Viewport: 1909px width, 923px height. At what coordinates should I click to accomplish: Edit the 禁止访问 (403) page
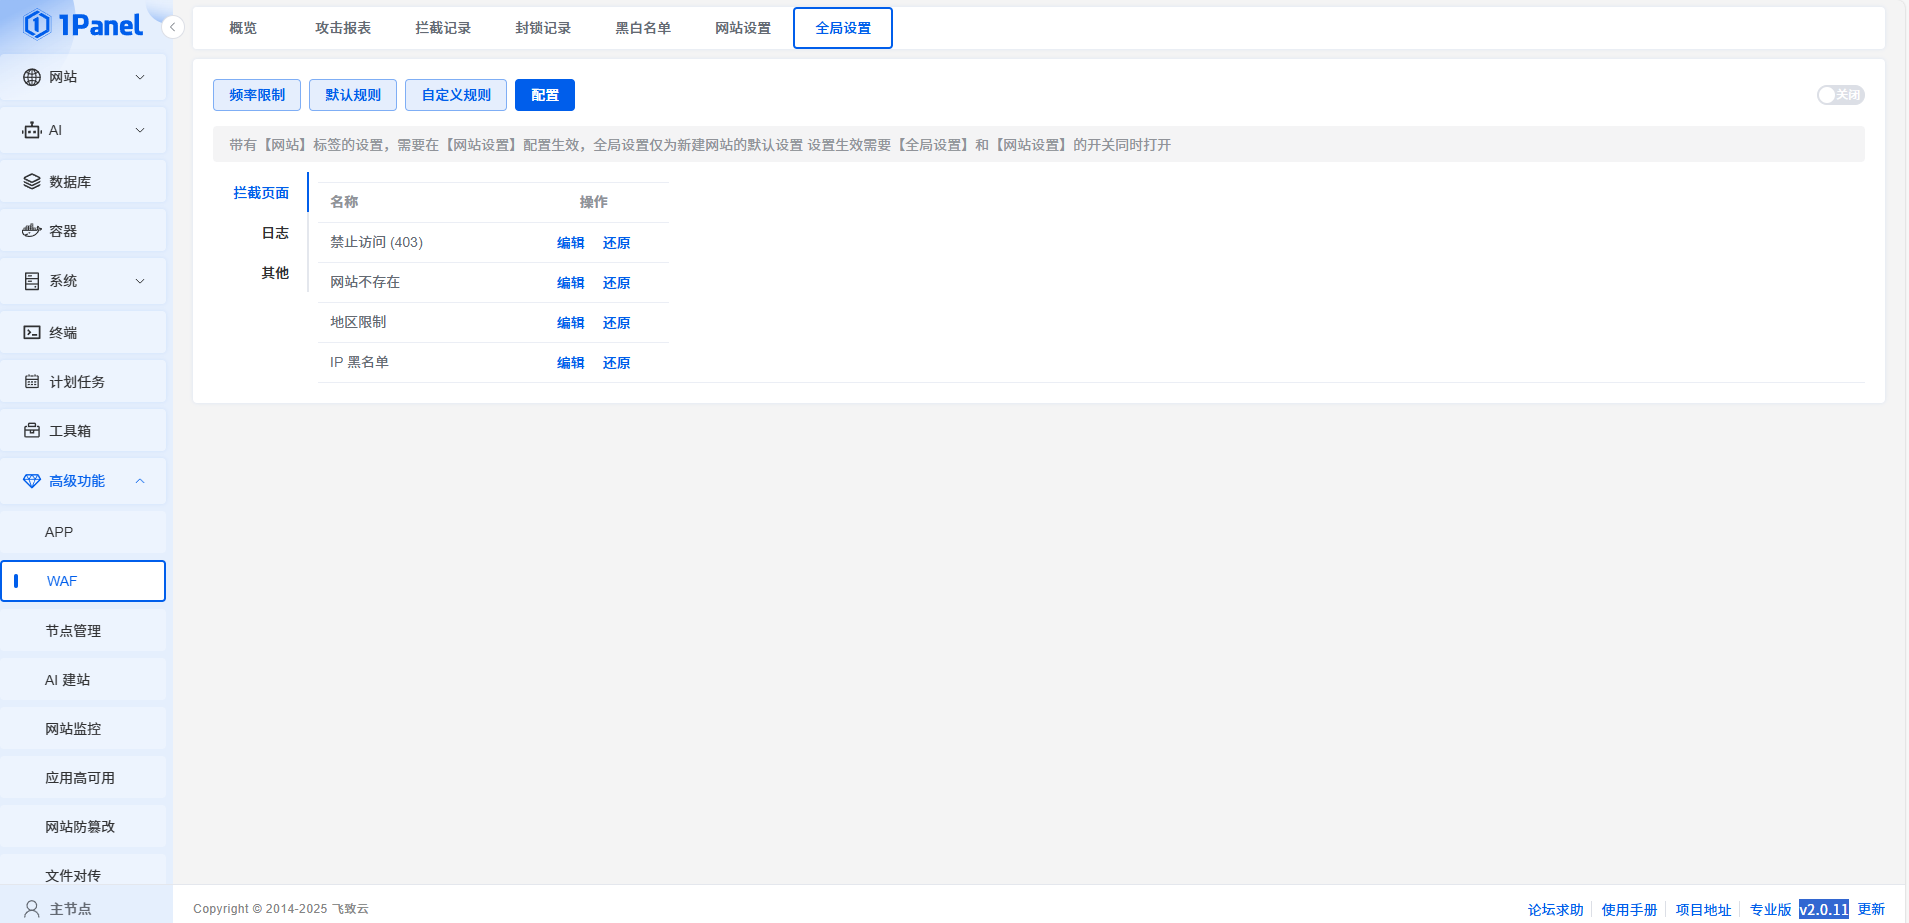pyautogui.click(x=570, y=243)
